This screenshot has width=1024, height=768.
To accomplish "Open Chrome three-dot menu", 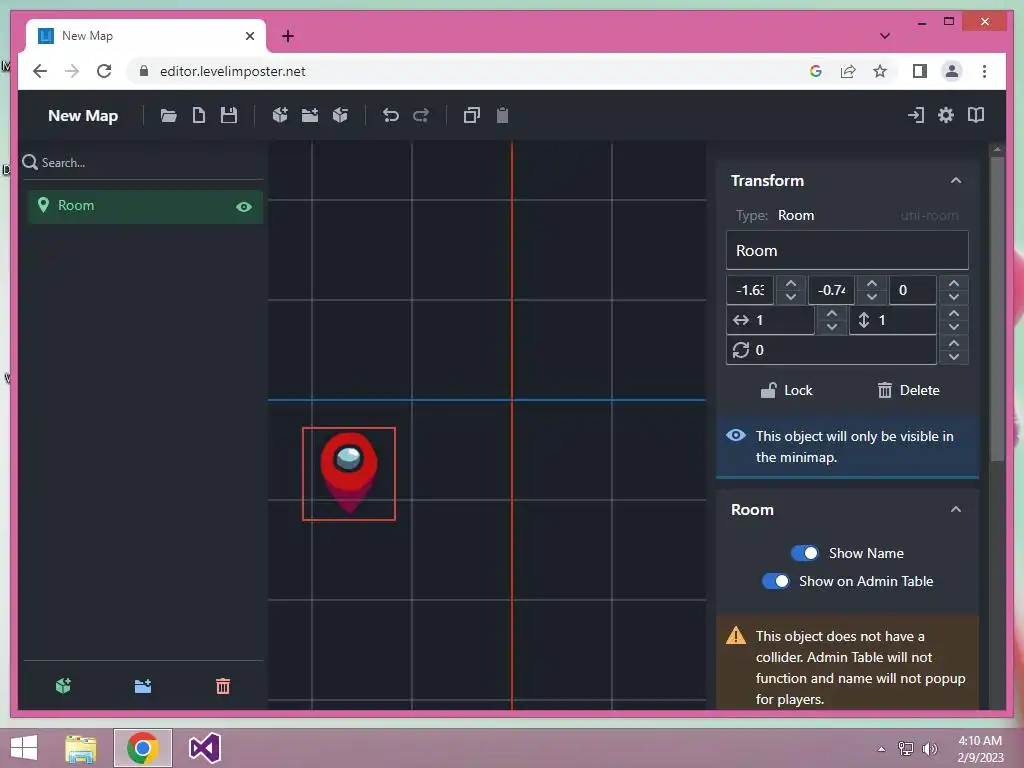I will point(984,71).
